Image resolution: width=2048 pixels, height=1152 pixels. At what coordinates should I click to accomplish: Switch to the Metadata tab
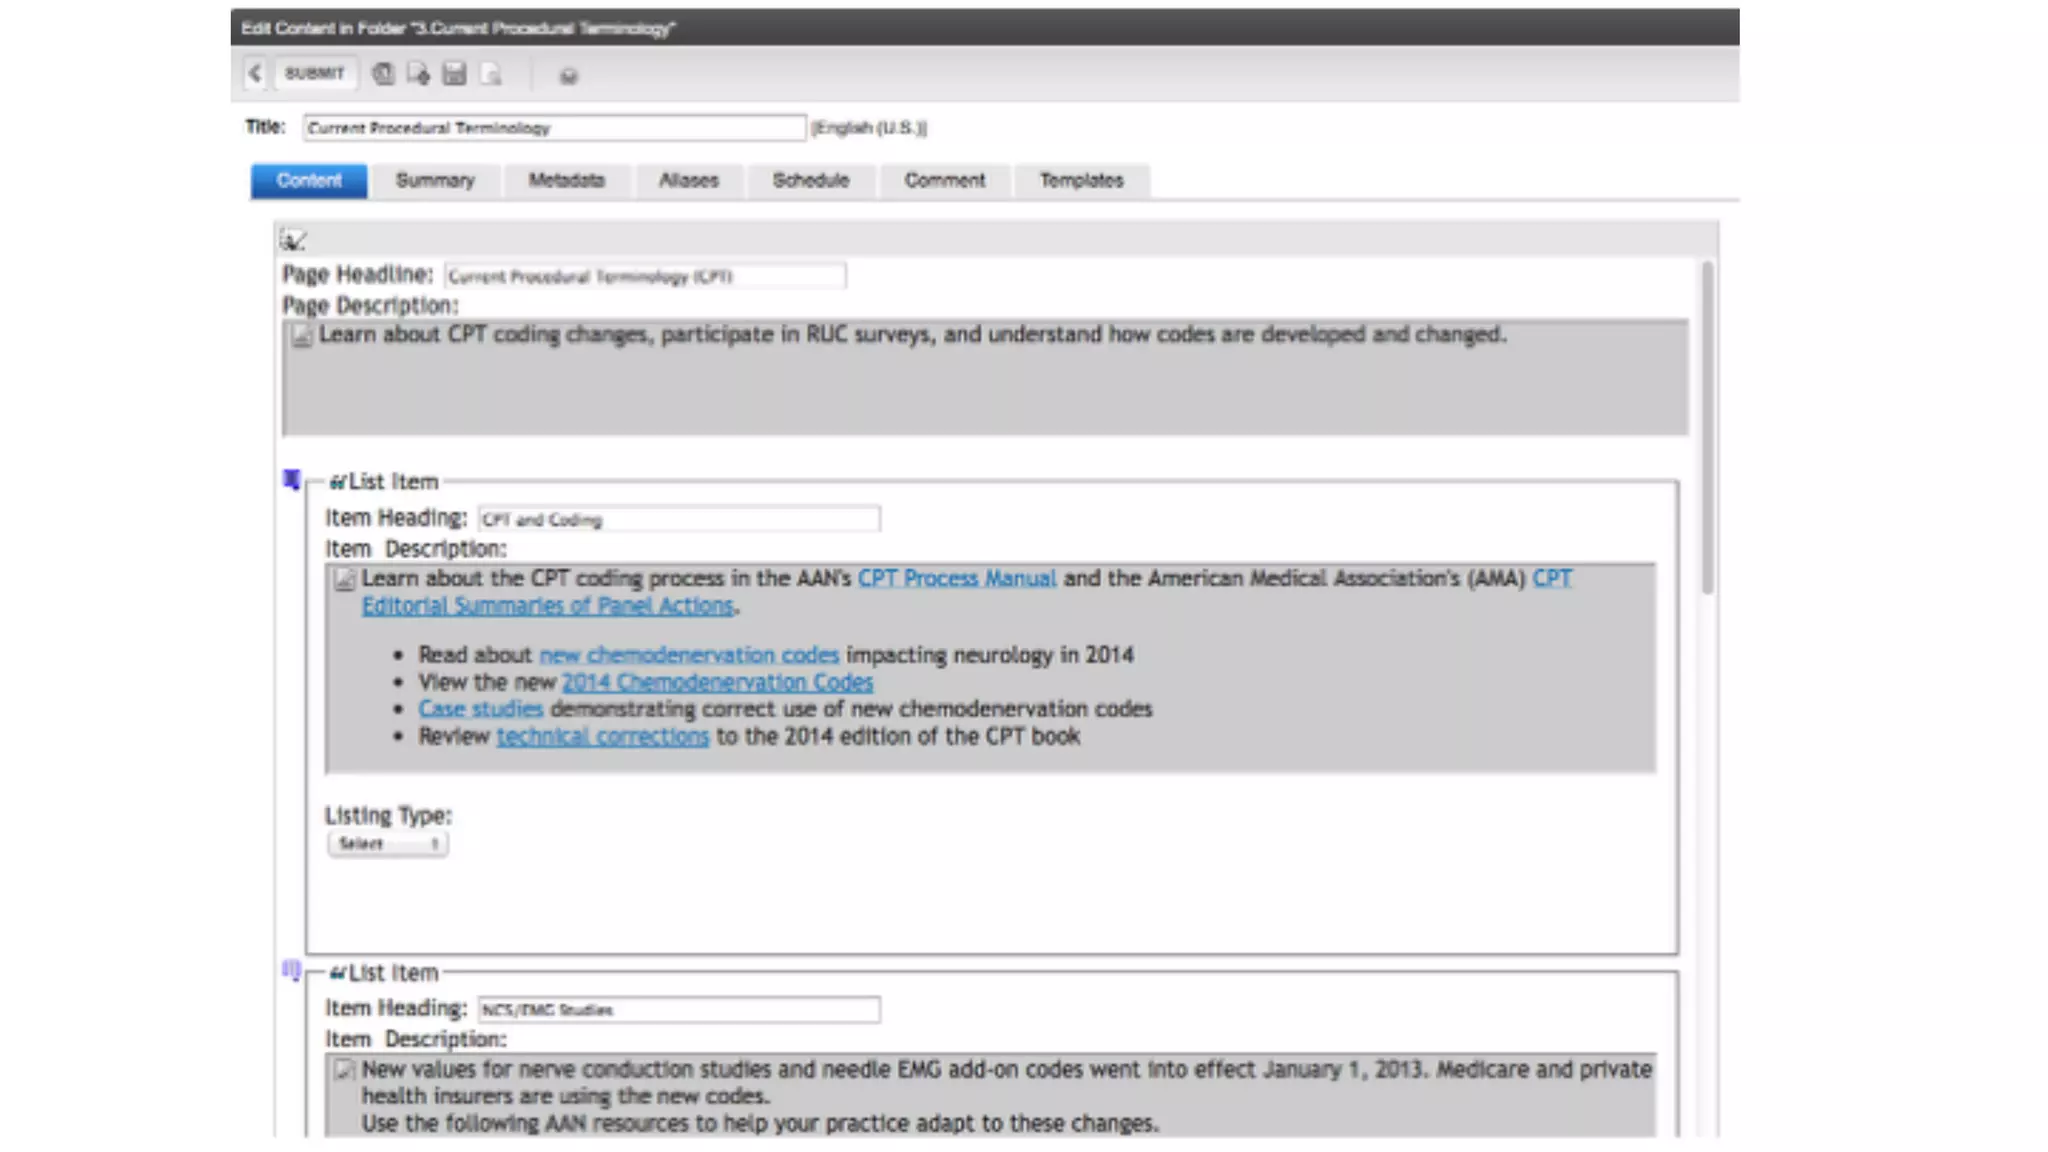(566, 180)
